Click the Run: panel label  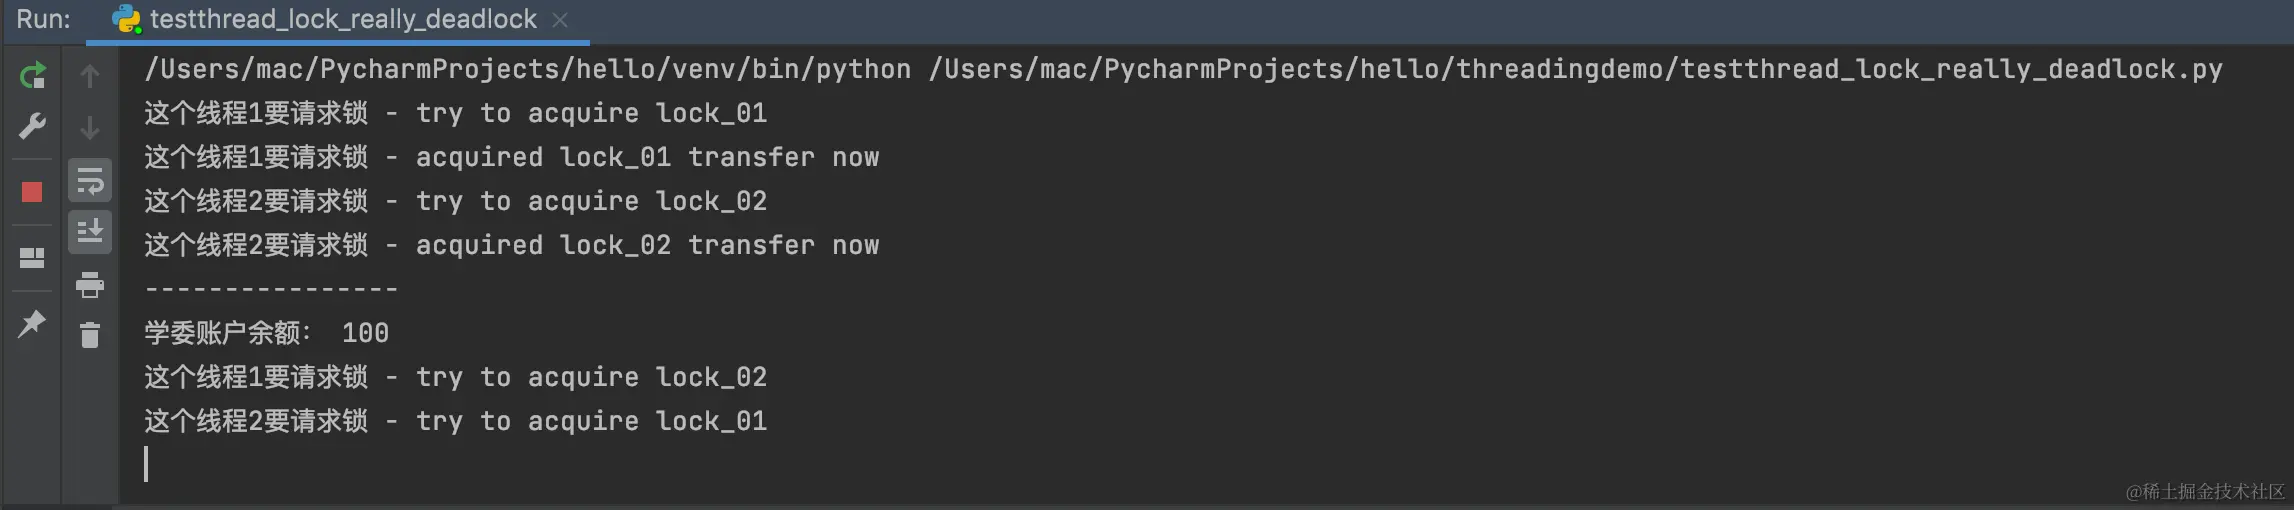click(x=43, y=20)
